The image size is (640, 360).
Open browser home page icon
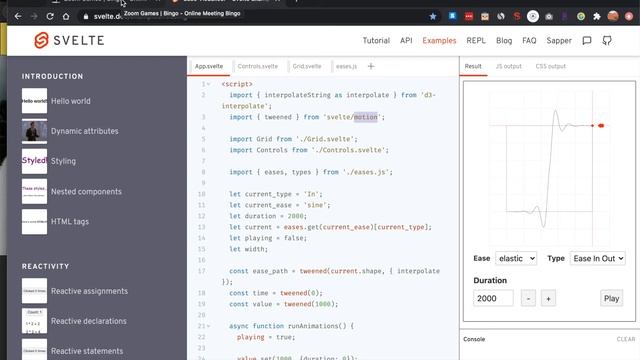point(66,16)
